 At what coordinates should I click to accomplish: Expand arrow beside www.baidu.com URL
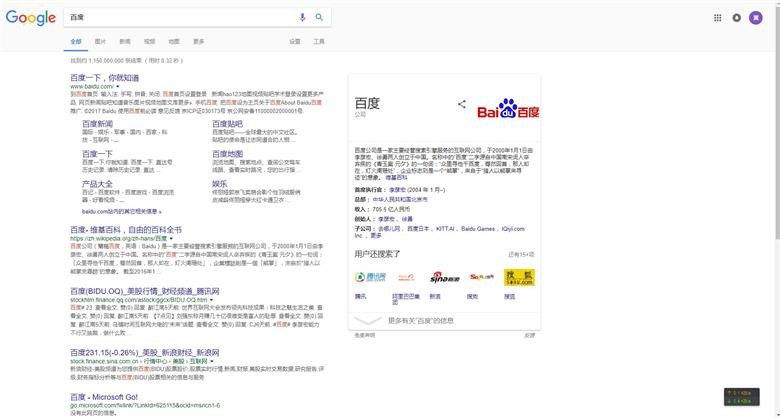[x=118, y=87]
